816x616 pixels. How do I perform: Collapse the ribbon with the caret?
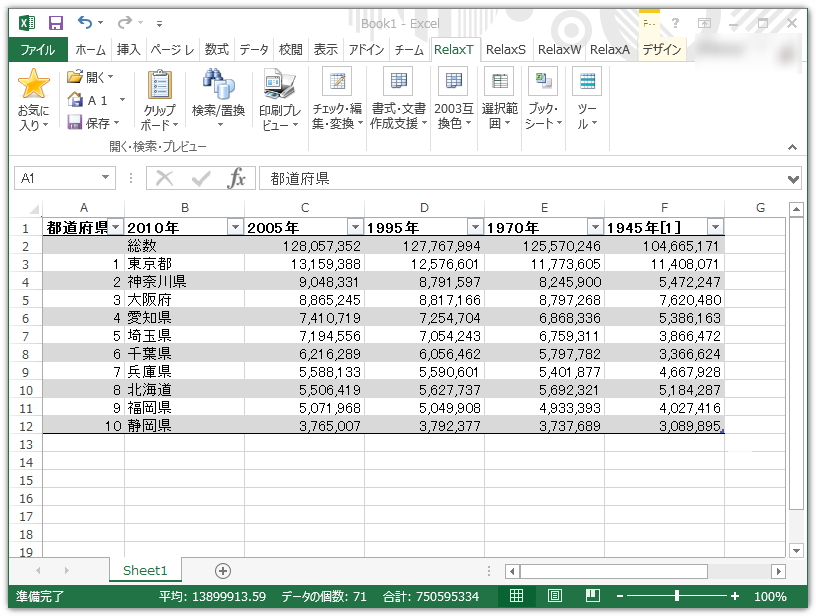(792, 147)
